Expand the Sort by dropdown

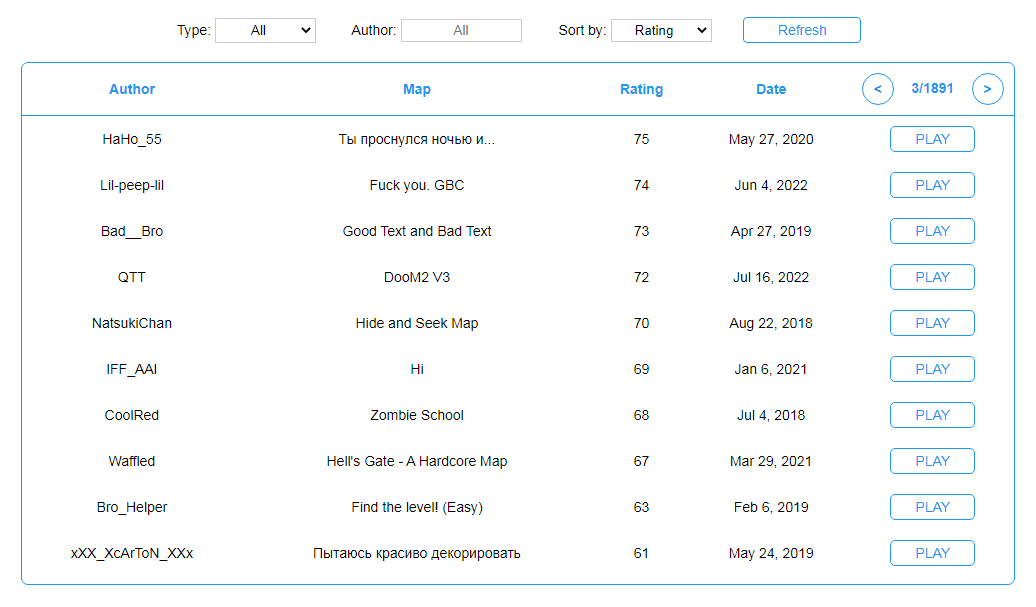click(x=660, y=31)
